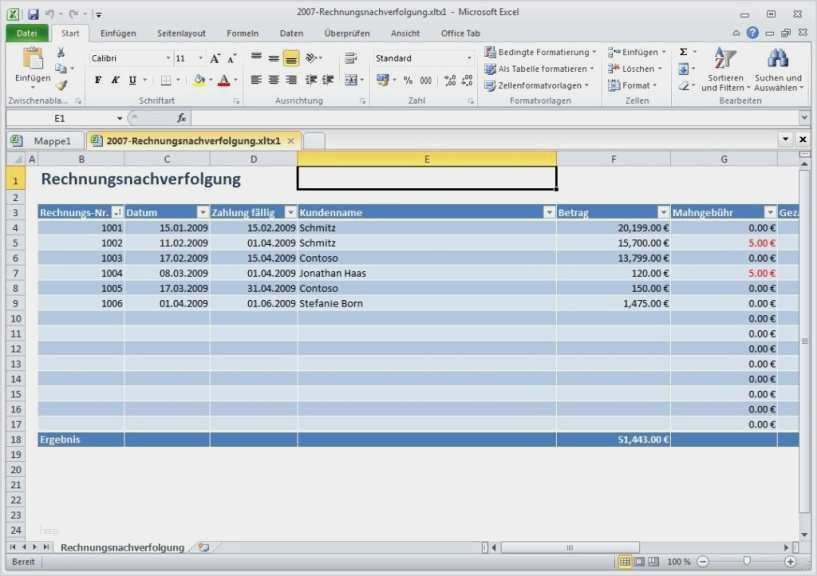Image resolution: width=817 pixels, height=576 pixels.
Task: Open the name box E1 dropdown arrow
Action: click(119, 118)
